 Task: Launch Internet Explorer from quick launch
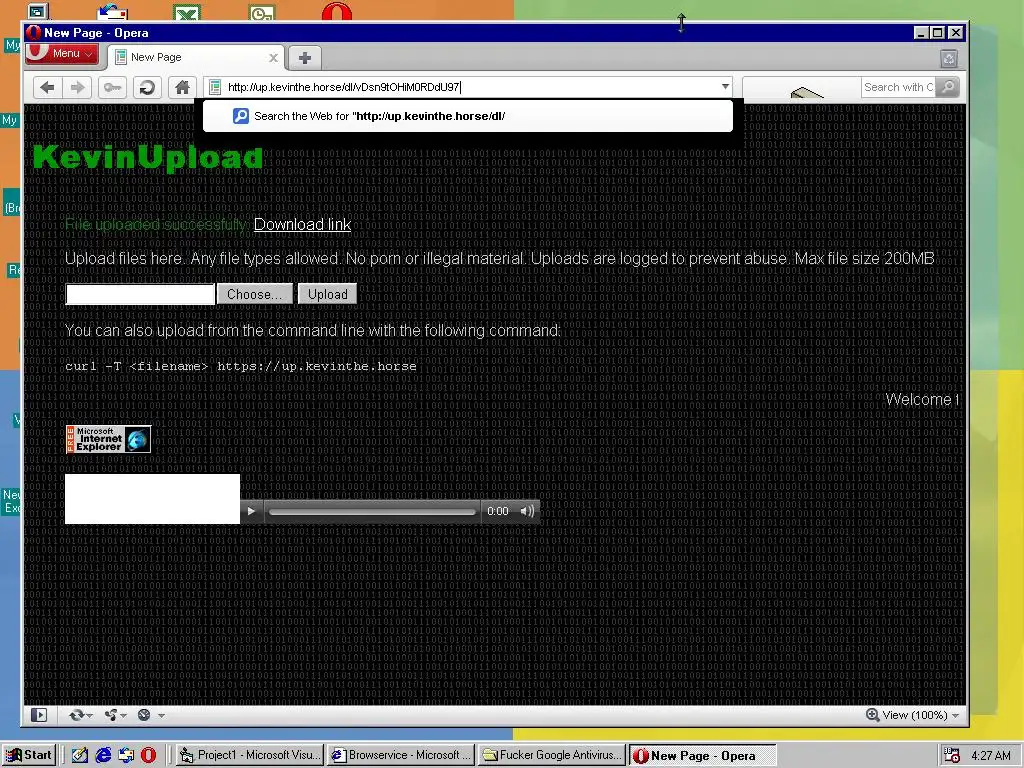point(103,755)
